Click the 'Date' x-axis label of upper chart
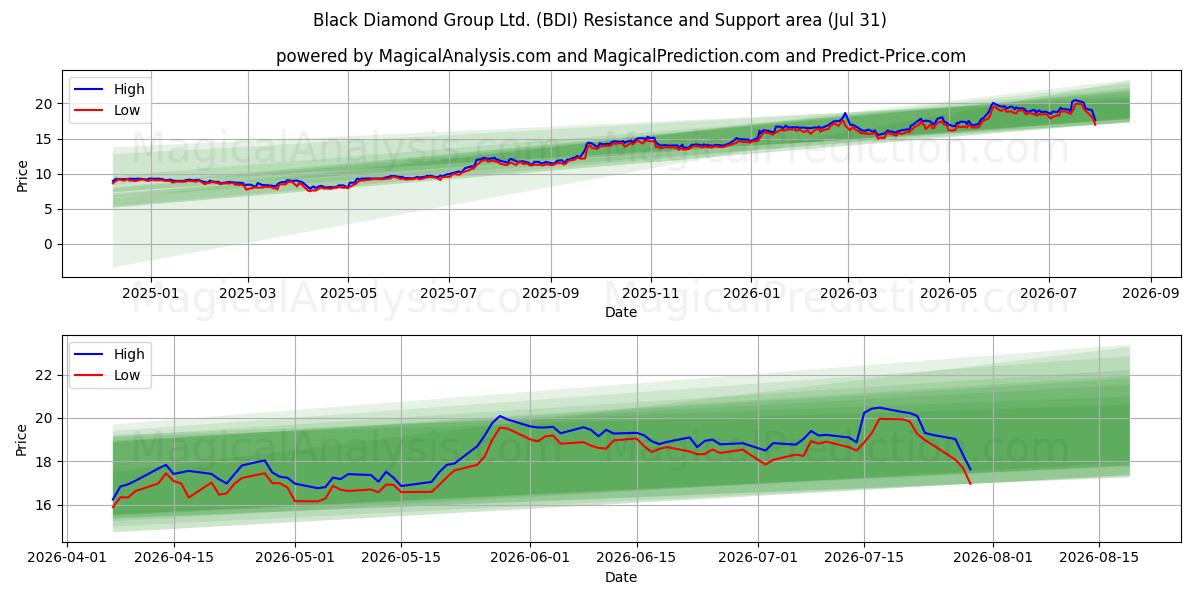The width and height of the screenshot is (1200, 600). tap(620, 312)
